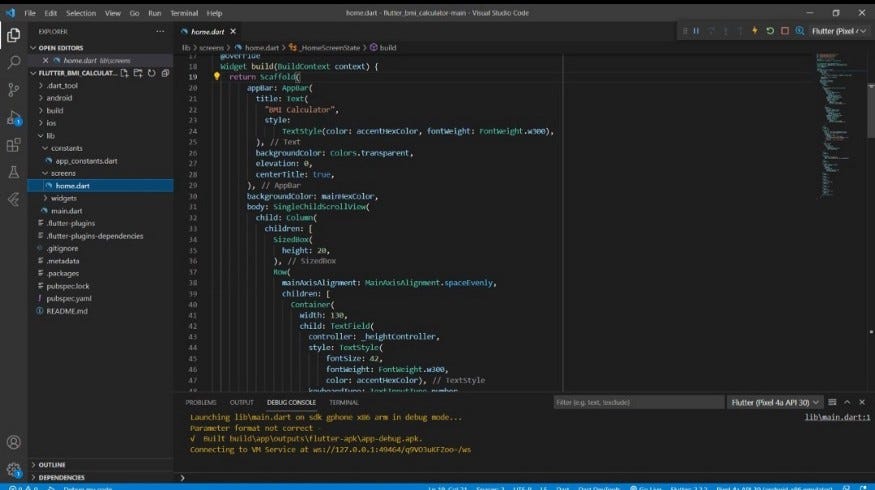Open Flutter (Pixel 4a API 30) console dropdown
This screenshot has width=875, height=490.
point(775,402)
